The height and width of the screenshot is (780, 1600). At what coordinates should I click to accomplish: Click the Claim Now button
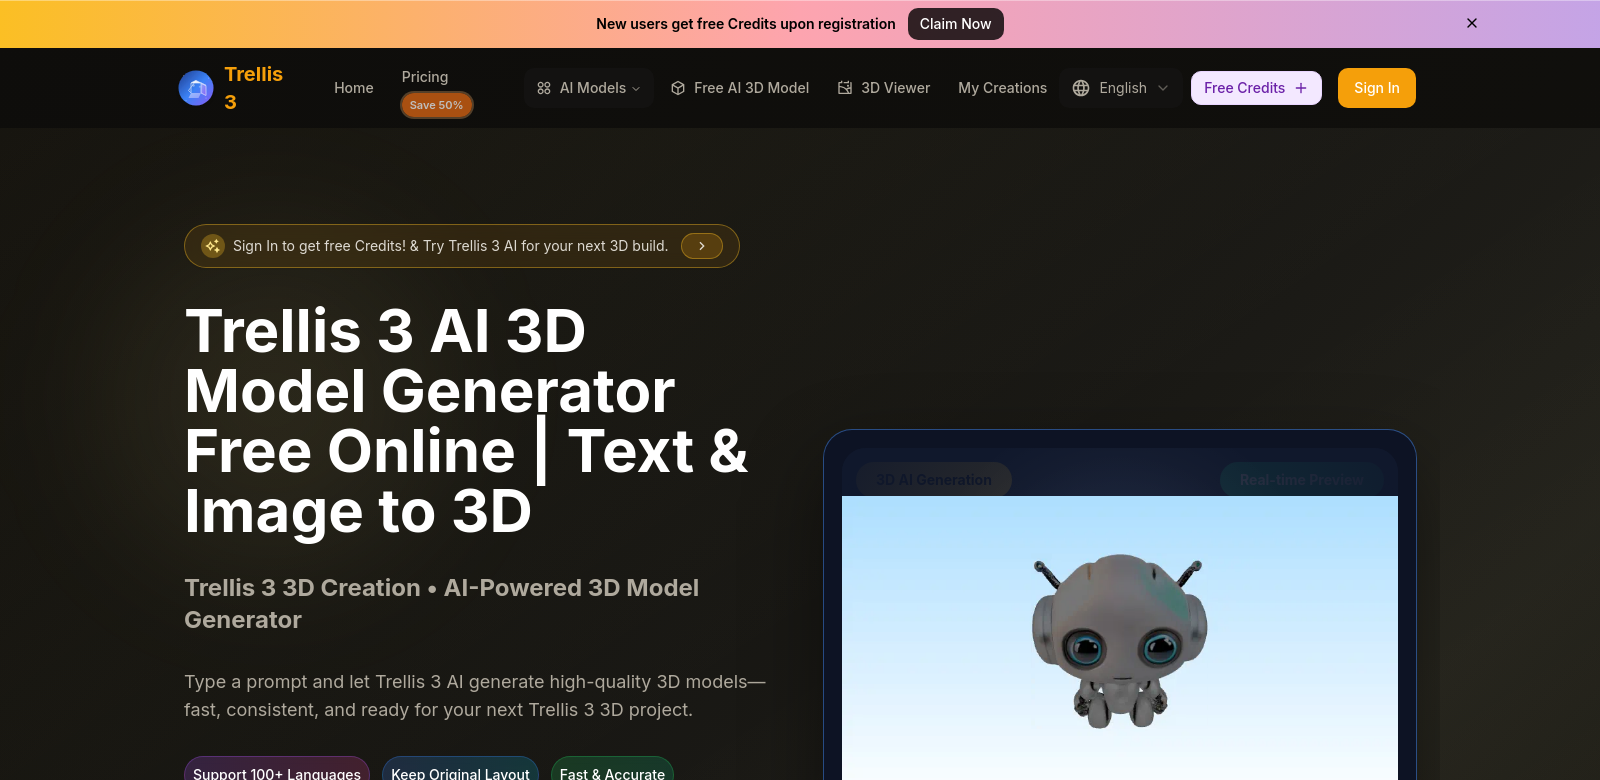coord(956,24)
